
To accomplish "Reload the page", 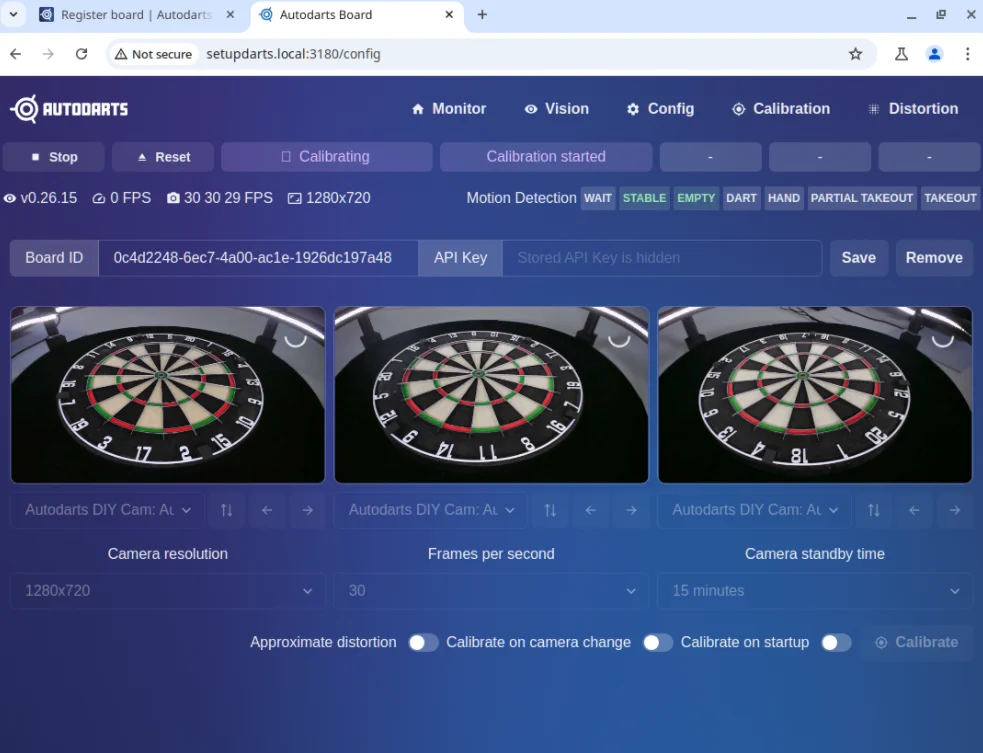I will pos(81,54).
